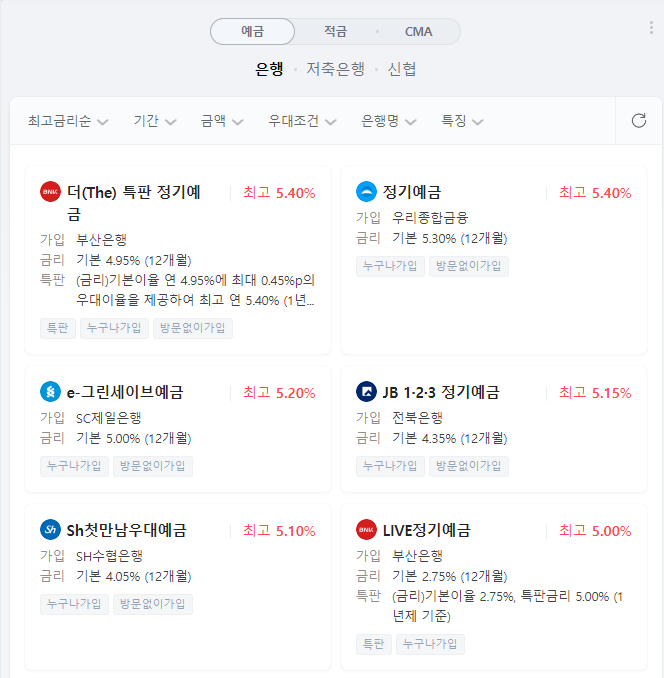Click 특판 description text on LIVE정기예금
This screenshot has height=678, width=664.
[x=508, y=606]
